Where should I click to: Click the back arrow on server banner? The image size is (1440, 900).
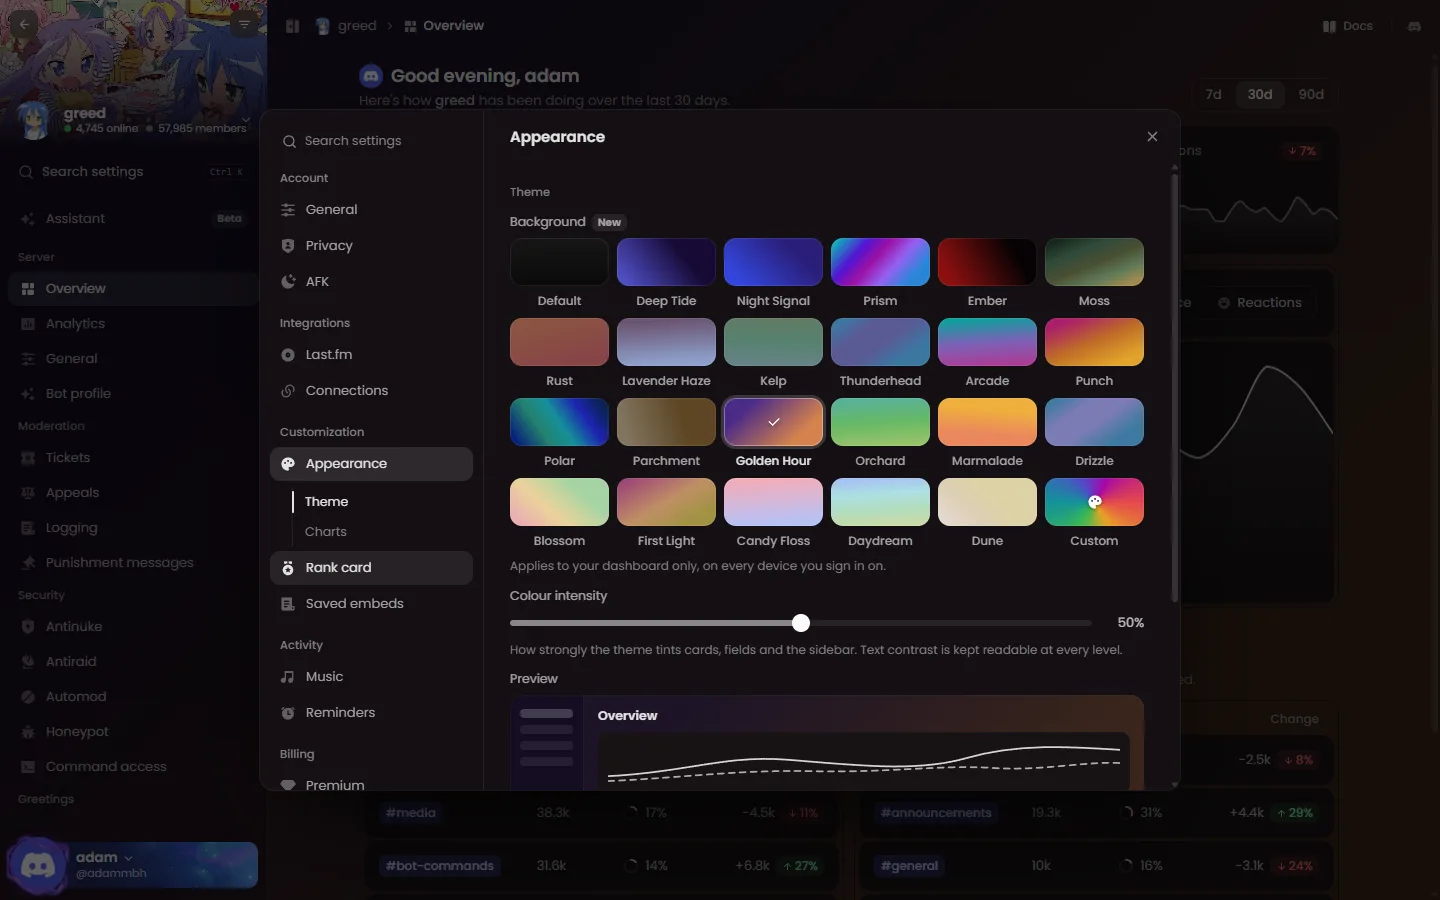point(24,24)
